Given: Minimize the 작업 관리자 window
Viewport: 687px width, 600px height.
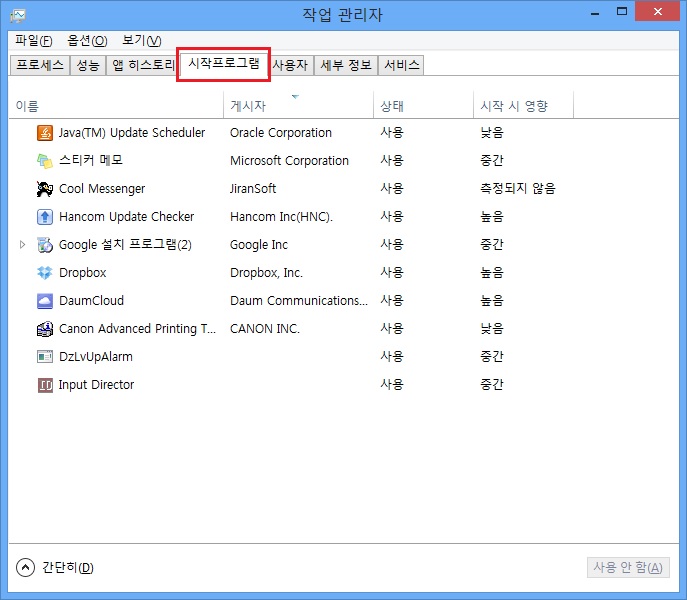Looking at the screenshot, I should coord(595,13).
